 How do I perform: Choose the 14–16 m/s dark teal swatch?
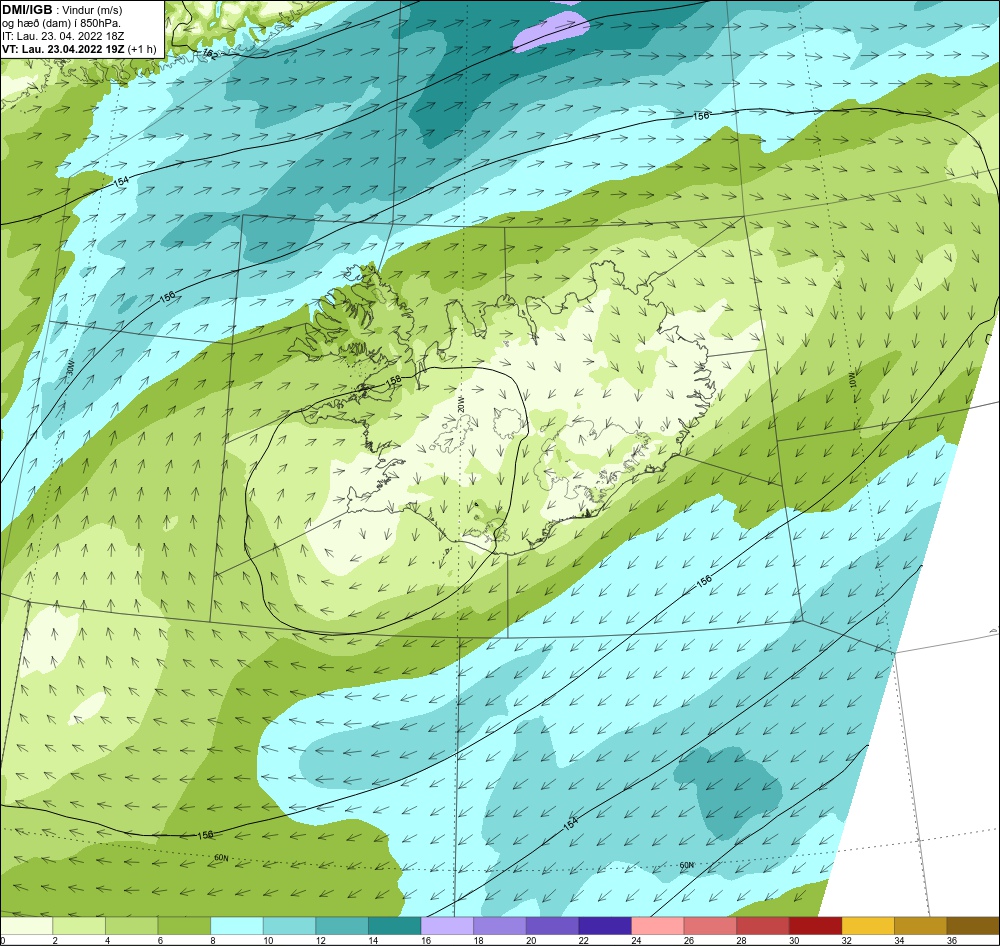coord(395,925)
